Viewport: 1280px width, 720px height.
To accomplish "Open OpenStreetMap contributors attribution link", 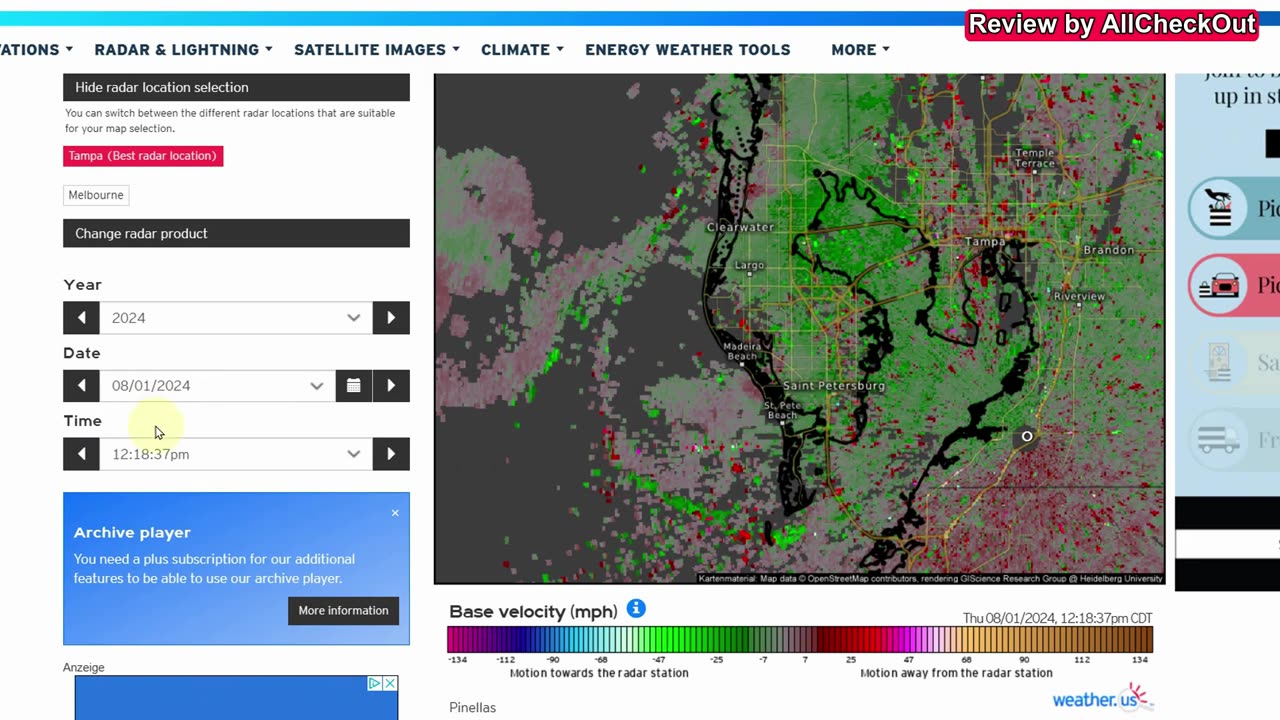I will coord(862,578).
